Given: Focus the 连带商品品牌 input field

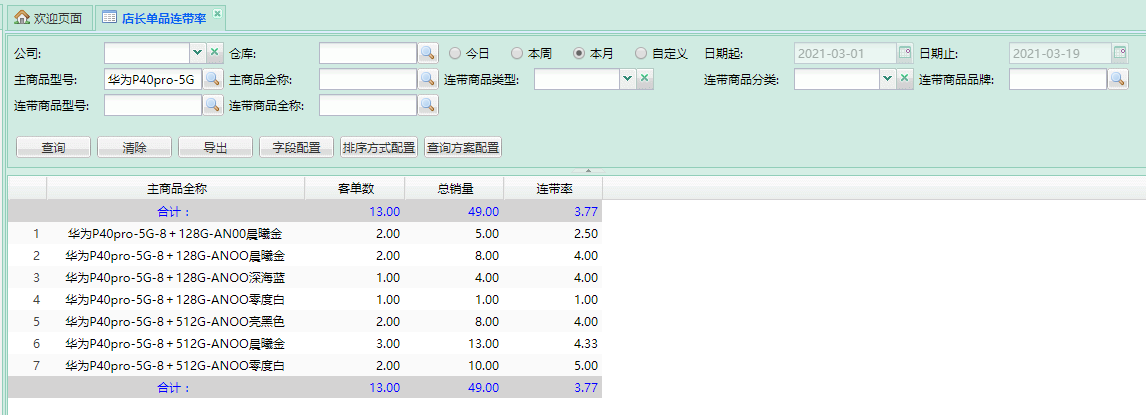Looking at the screenshot, I should tap(1058, 80).
